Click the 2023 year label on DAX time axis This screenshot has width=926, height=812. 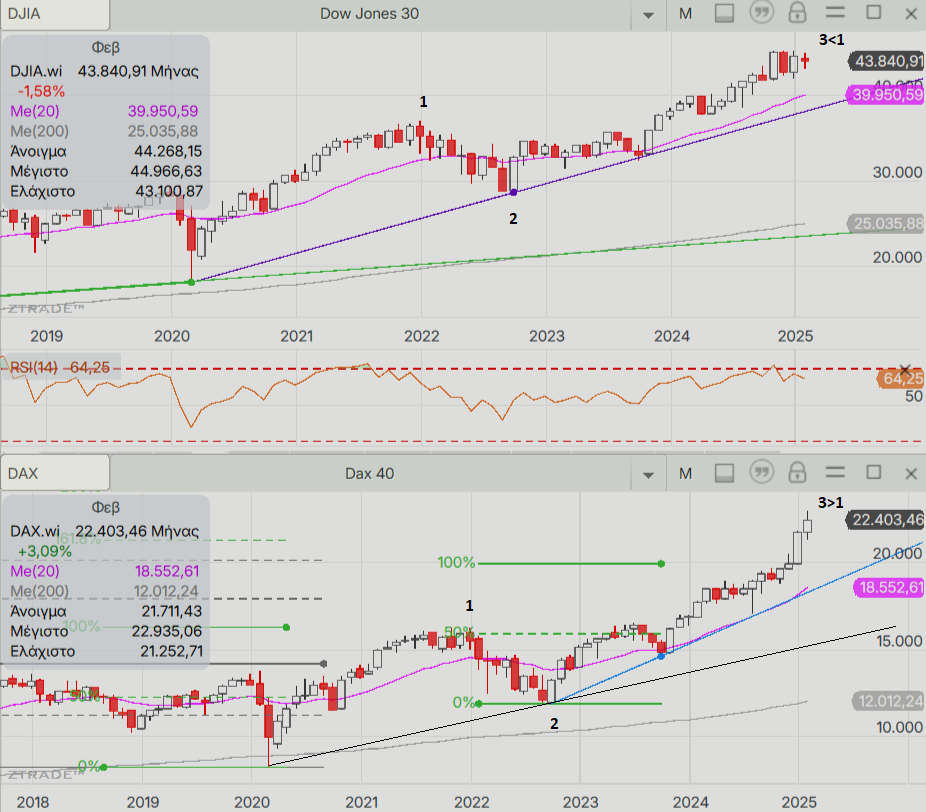[x=580, y=803]
